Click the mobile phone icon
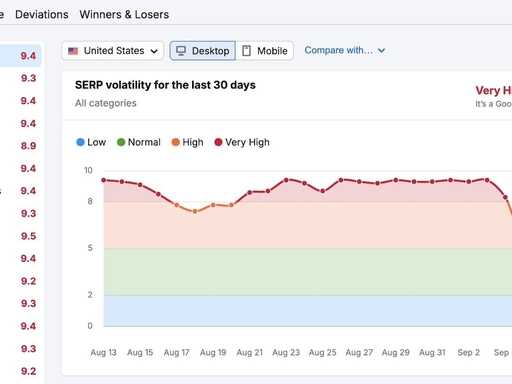The width and height of the screenshot is (512, 384). tap(246, 51)
